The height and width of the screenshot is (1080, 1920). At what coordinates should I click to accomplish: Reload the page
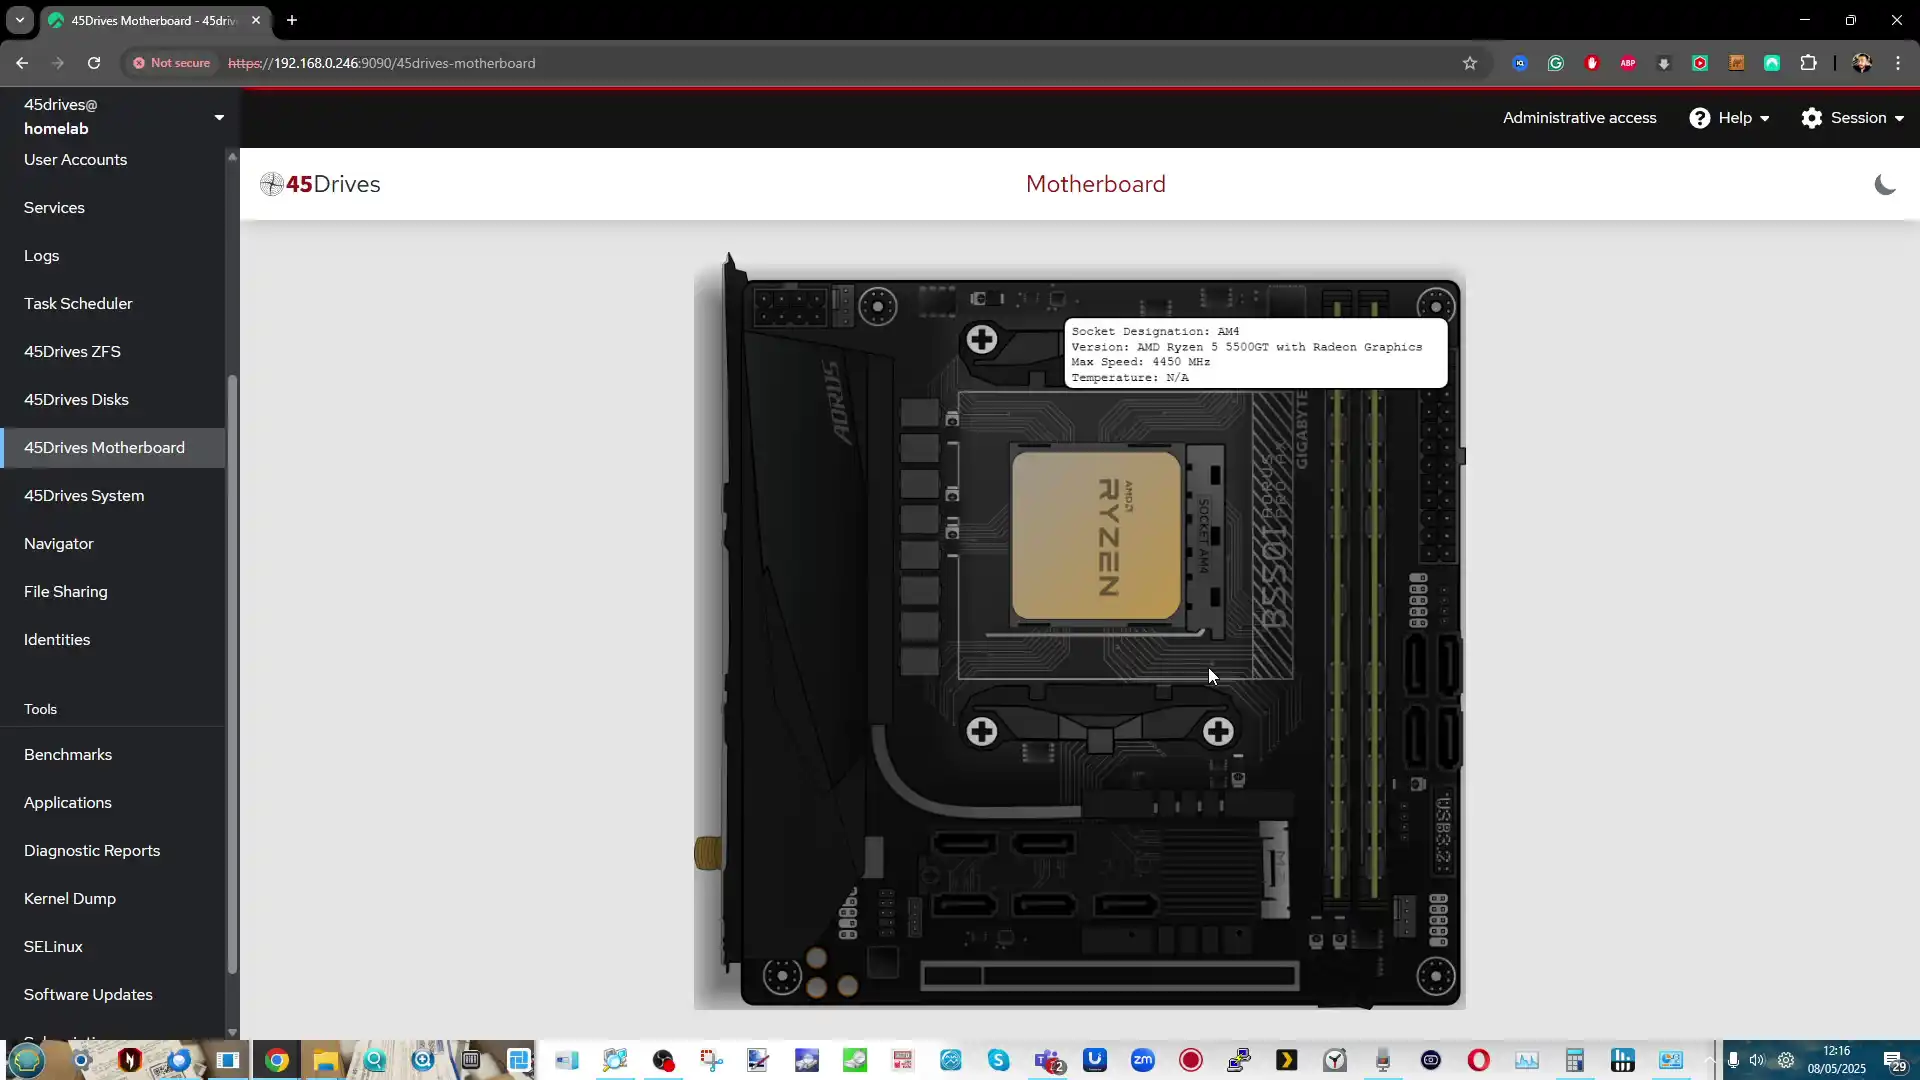click(x=94, y=63)
